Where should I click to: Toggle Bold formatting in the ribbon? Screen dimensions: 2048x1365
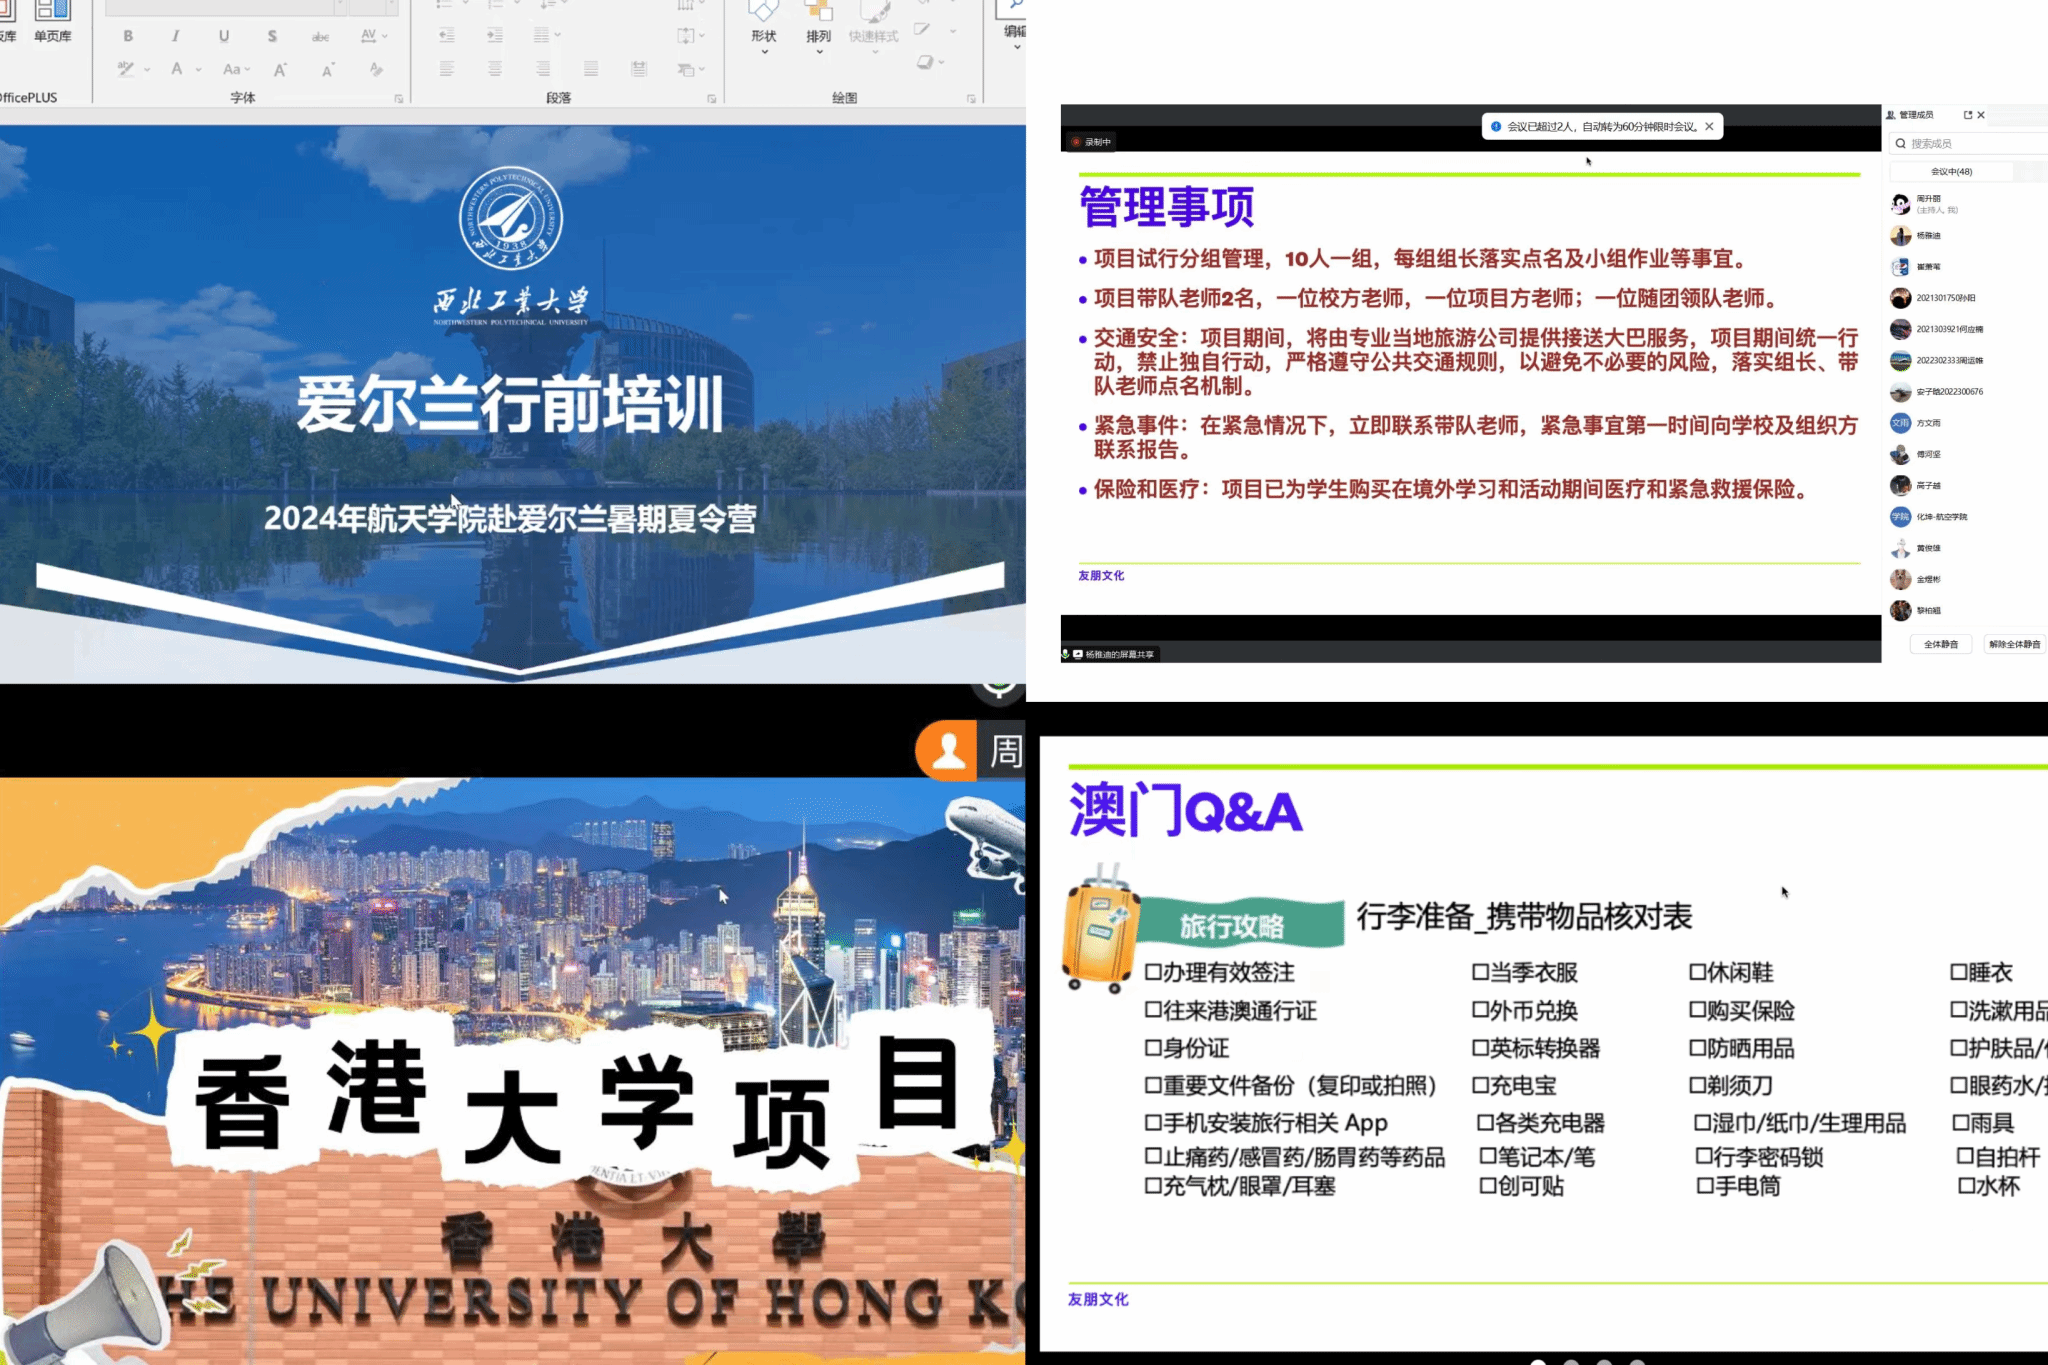(128, 36)
